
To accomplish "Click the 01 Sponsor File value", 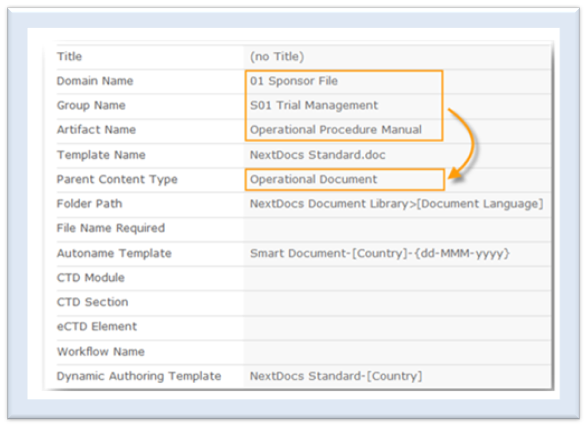I will 294,81.
